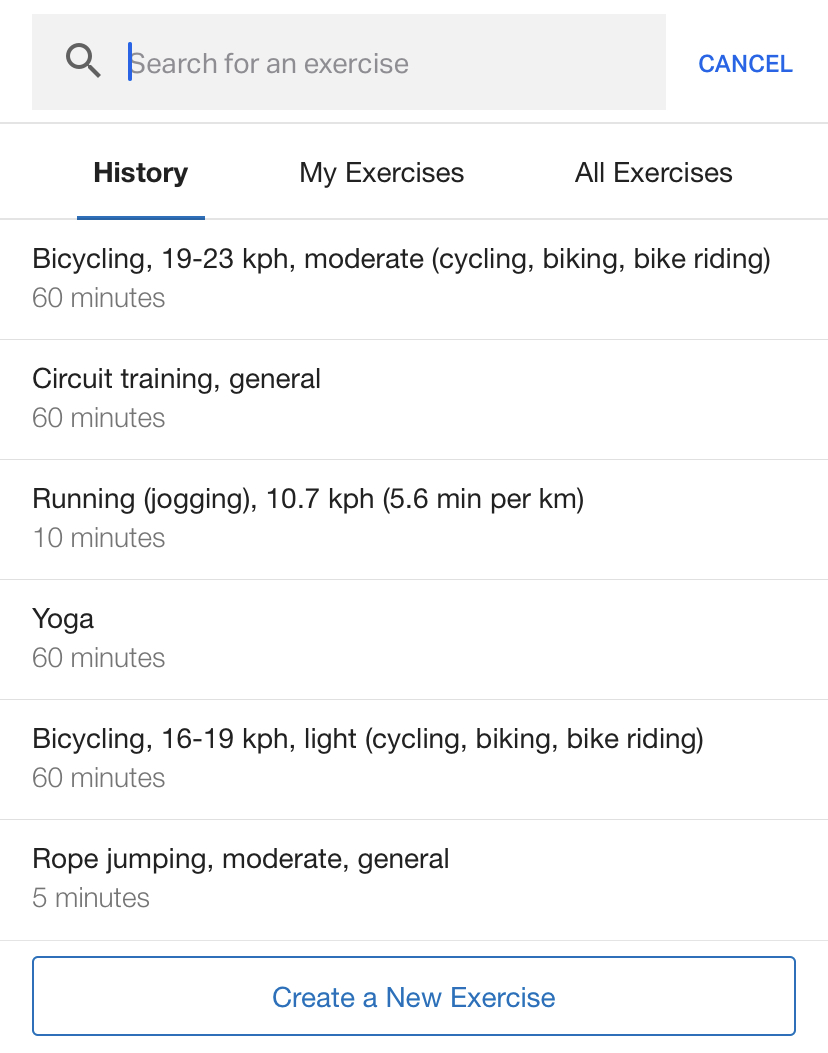Click the magnifying glass search icon
The image size is (828, 1053).
(x=83, y=62)
